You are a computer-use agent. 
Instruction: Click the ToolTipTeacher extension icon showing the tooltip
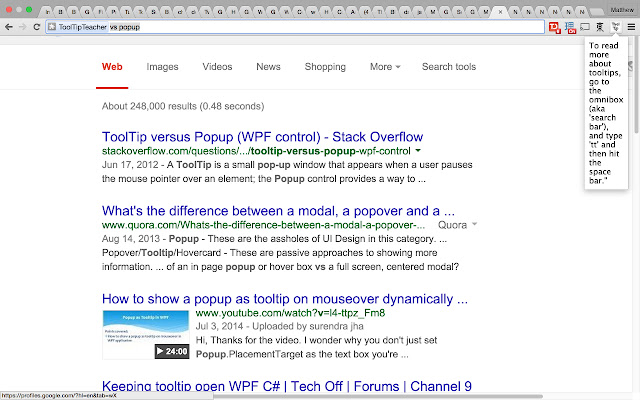click(x=615, y=27)
